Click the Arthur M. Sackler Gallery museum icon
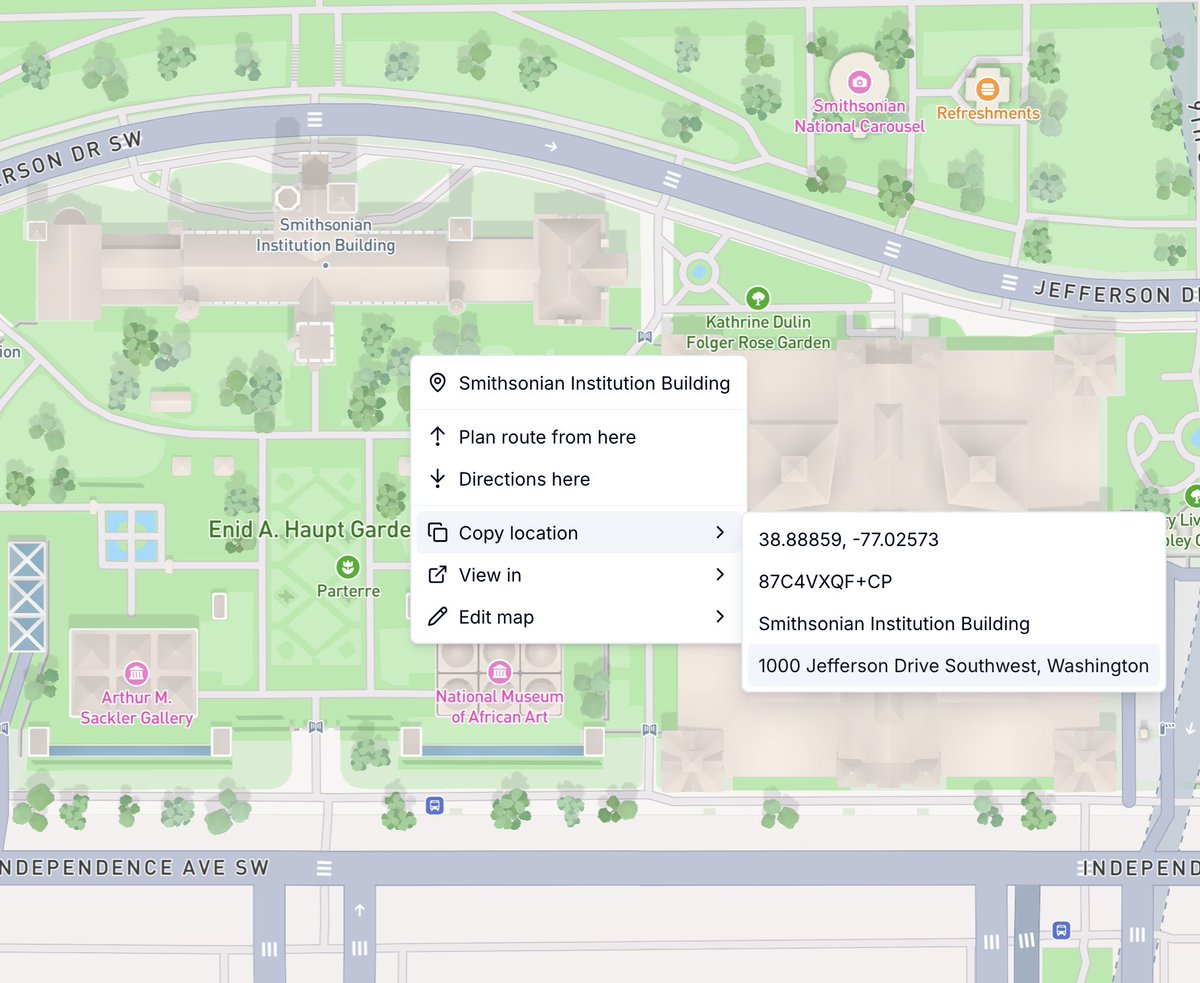Image resolution: width=1200 pixels, height=983 pixels. click(x=136, y=672)
